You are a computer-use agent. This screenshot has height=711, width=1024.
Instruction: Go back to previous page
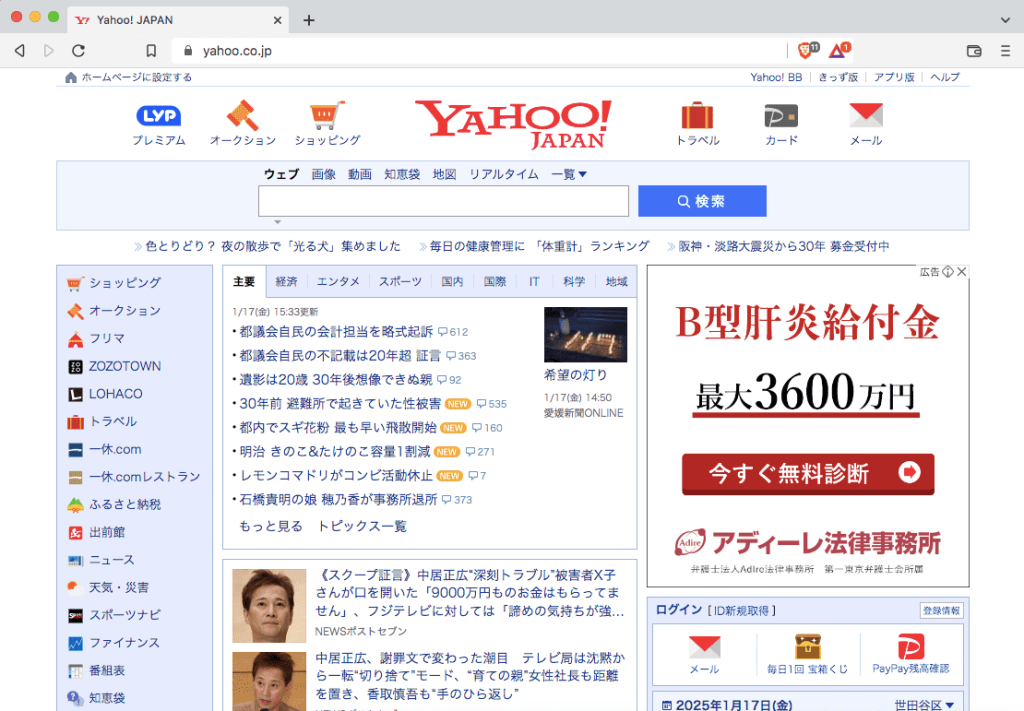(20, 51)
